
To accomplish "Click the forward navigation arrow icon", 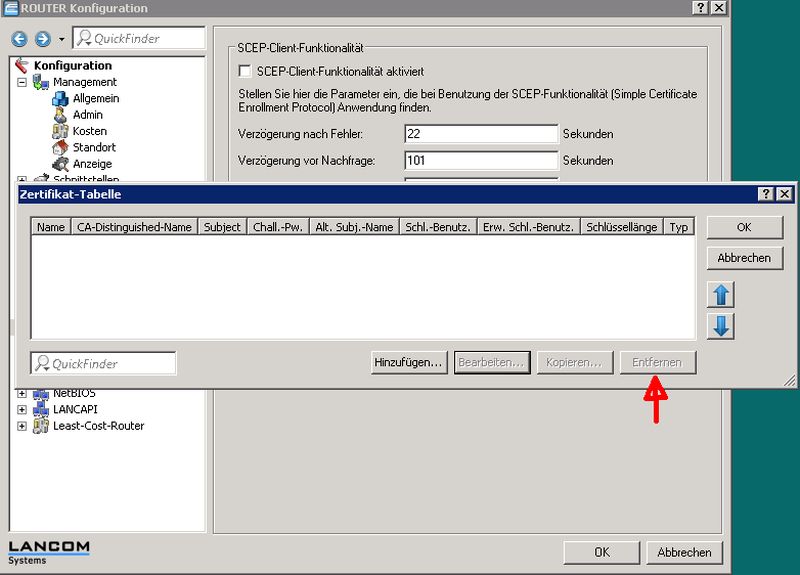I will point(43,39).
